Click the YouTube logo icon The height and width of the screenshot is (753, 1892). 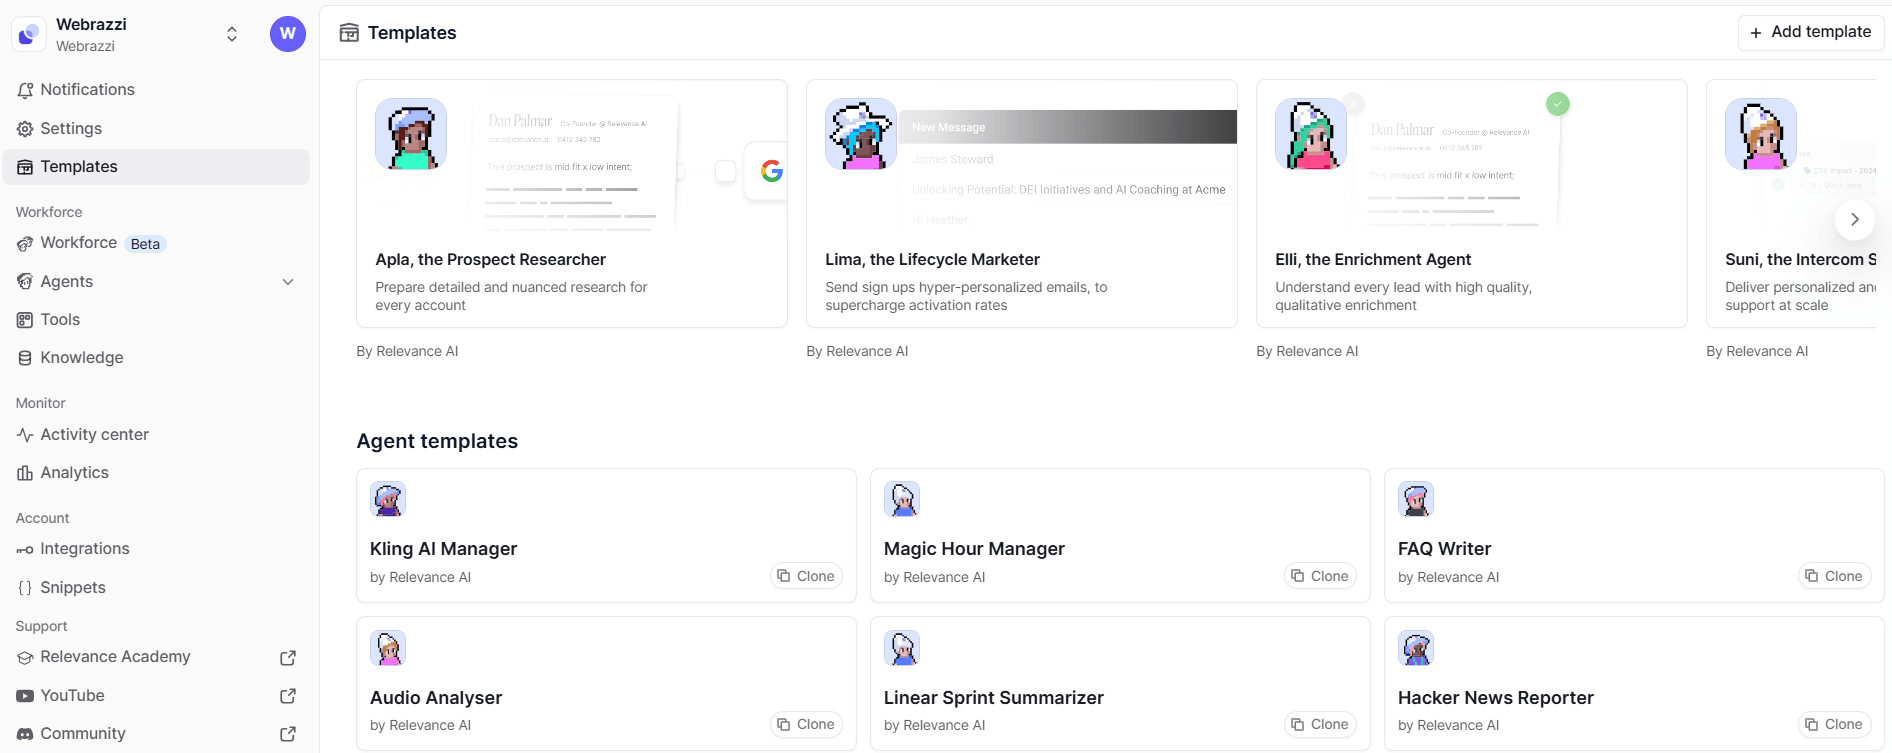point(25,696)
